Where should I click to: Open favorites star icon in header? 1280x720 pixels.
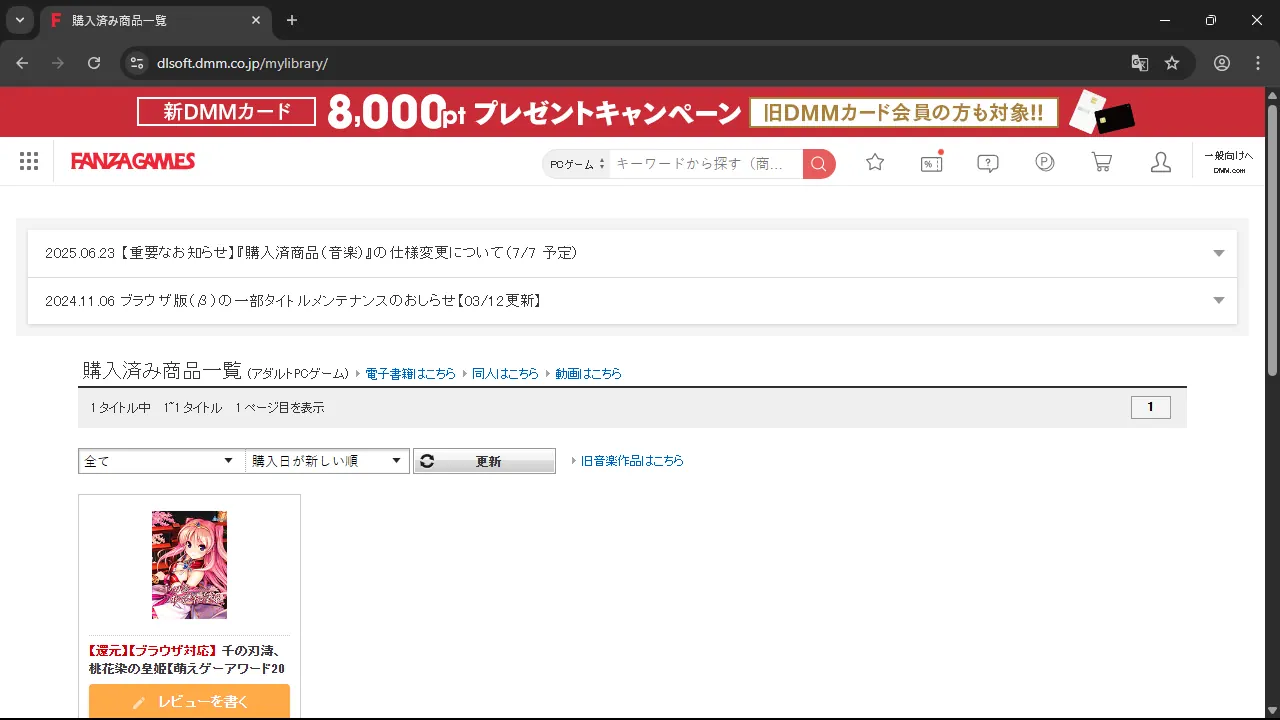pos(875,162)
